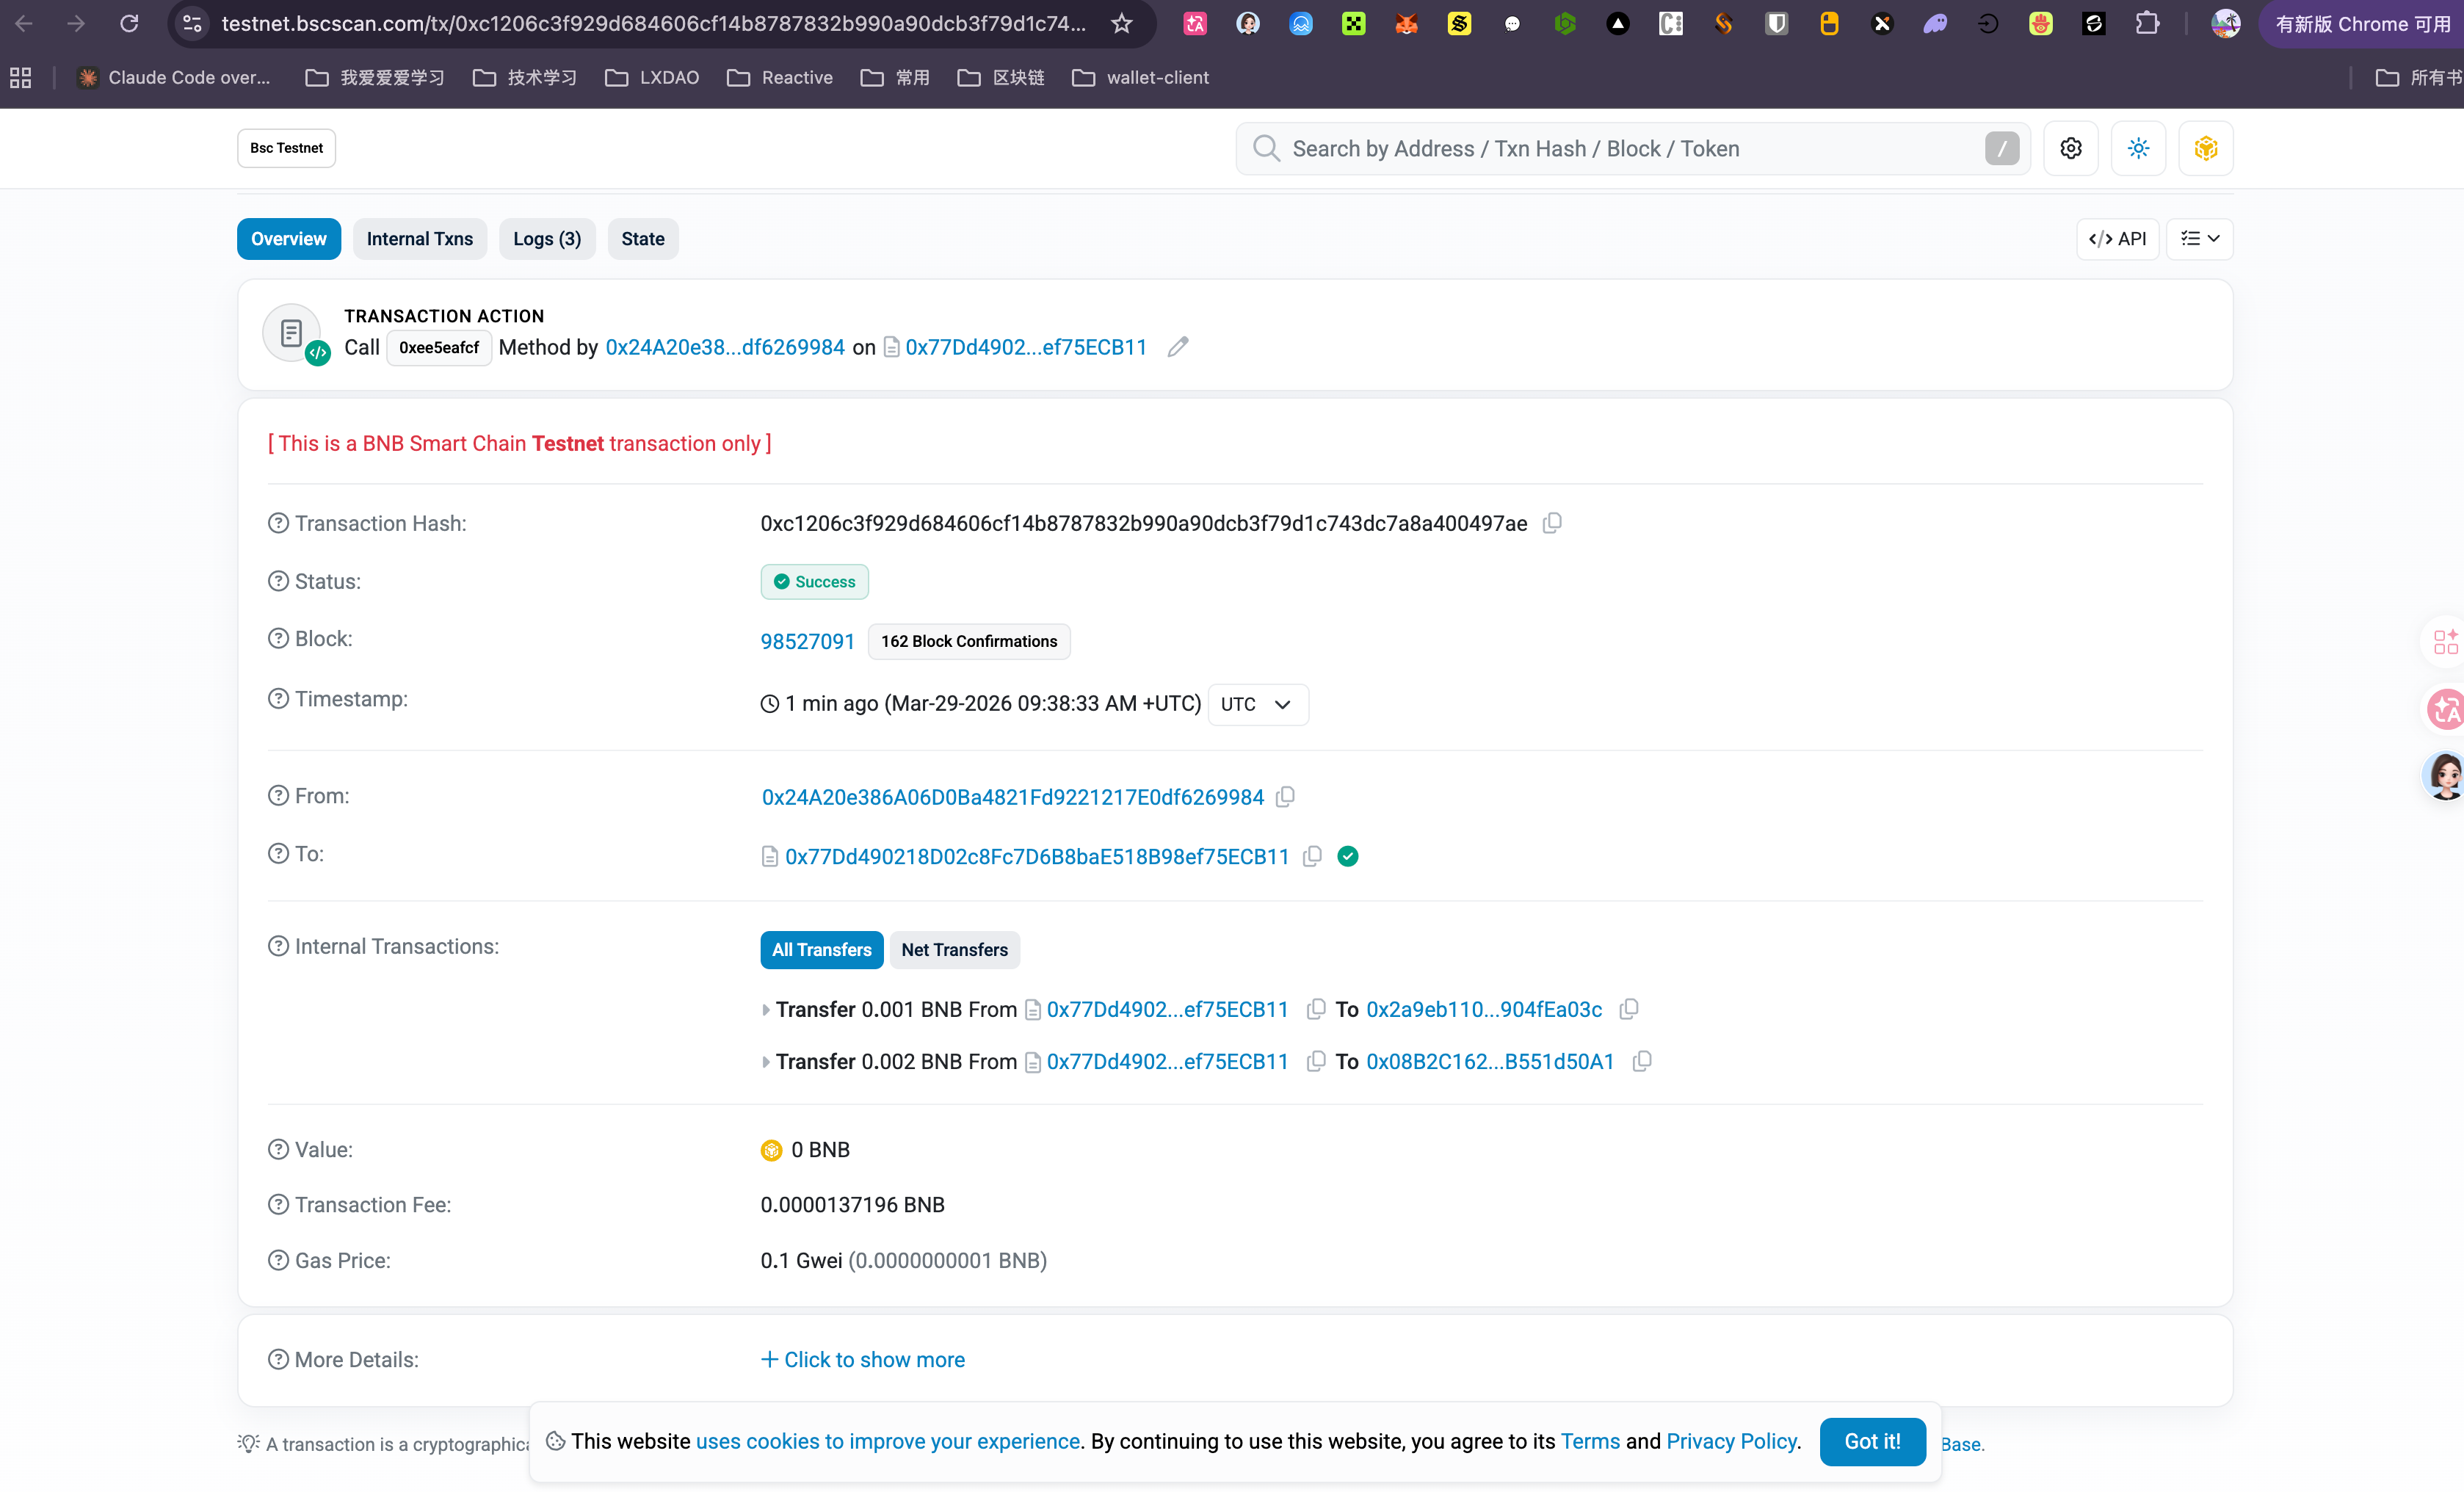Open site settings gear icon
2464x1492 pixels.
coord(2070,148)
